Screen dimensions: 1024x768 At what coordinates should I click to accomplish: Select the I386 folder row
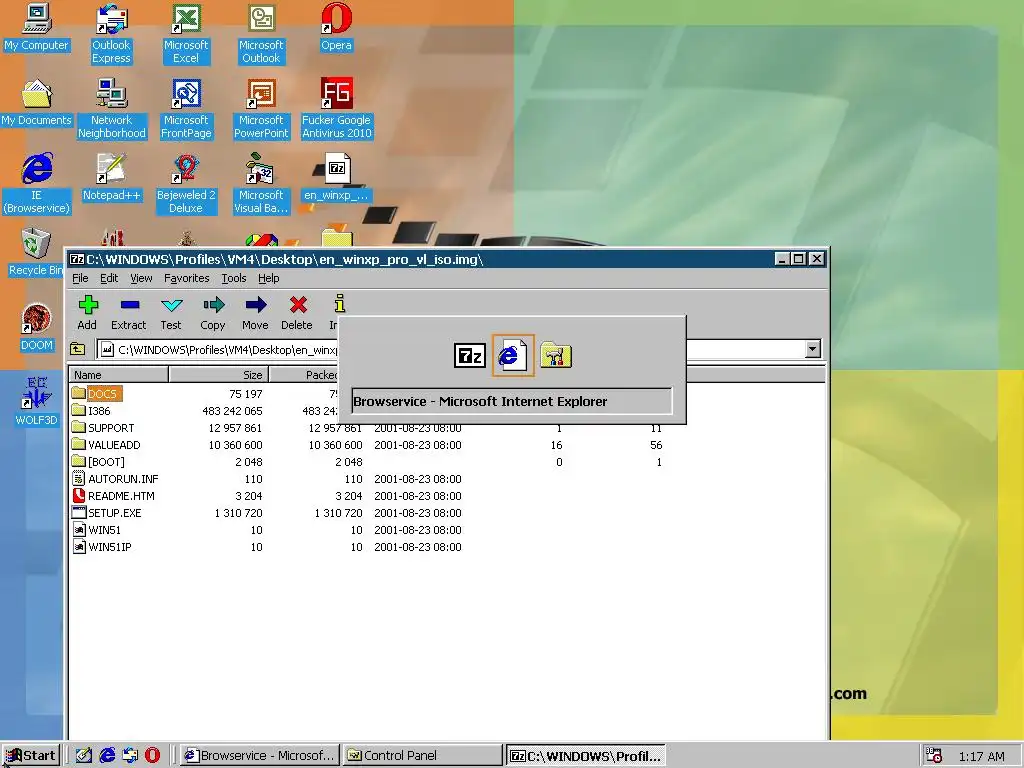[x=91, y=411]
